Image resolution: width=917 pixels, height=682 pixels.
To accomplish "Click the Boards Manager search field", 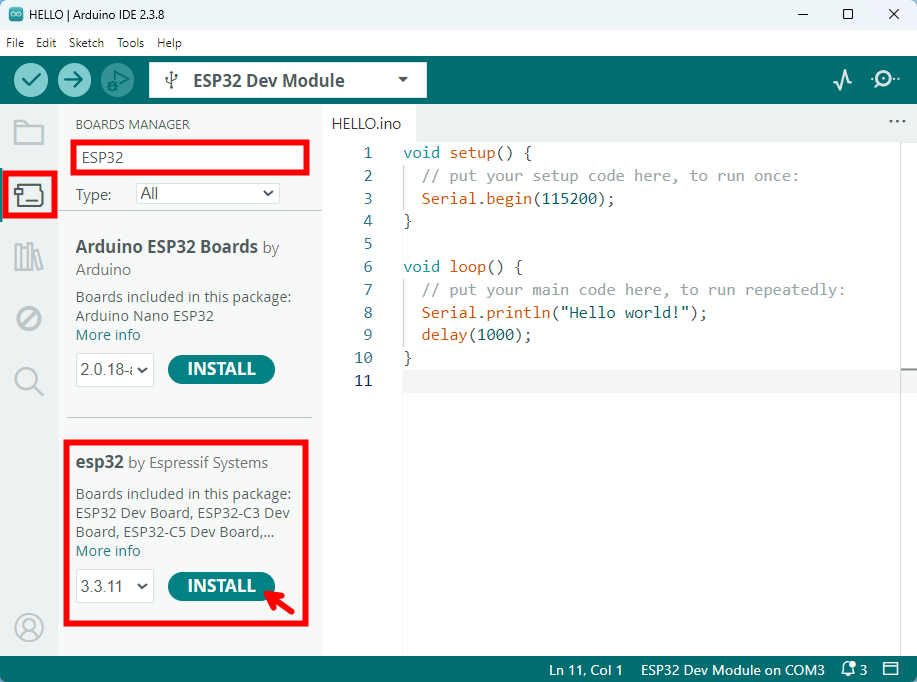I will click(x=190, y=157).
